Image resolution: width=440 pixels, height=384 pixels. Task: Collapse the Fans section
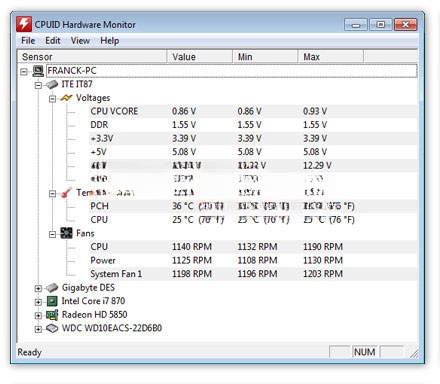tap(52, 234)
